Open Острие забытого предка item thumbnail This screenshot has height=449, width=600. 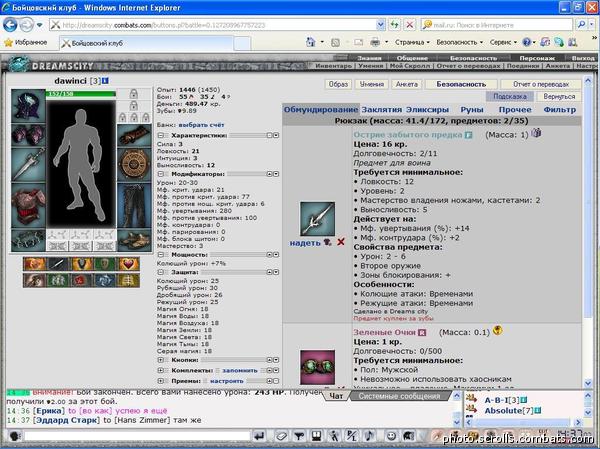[x=317, y=219]
